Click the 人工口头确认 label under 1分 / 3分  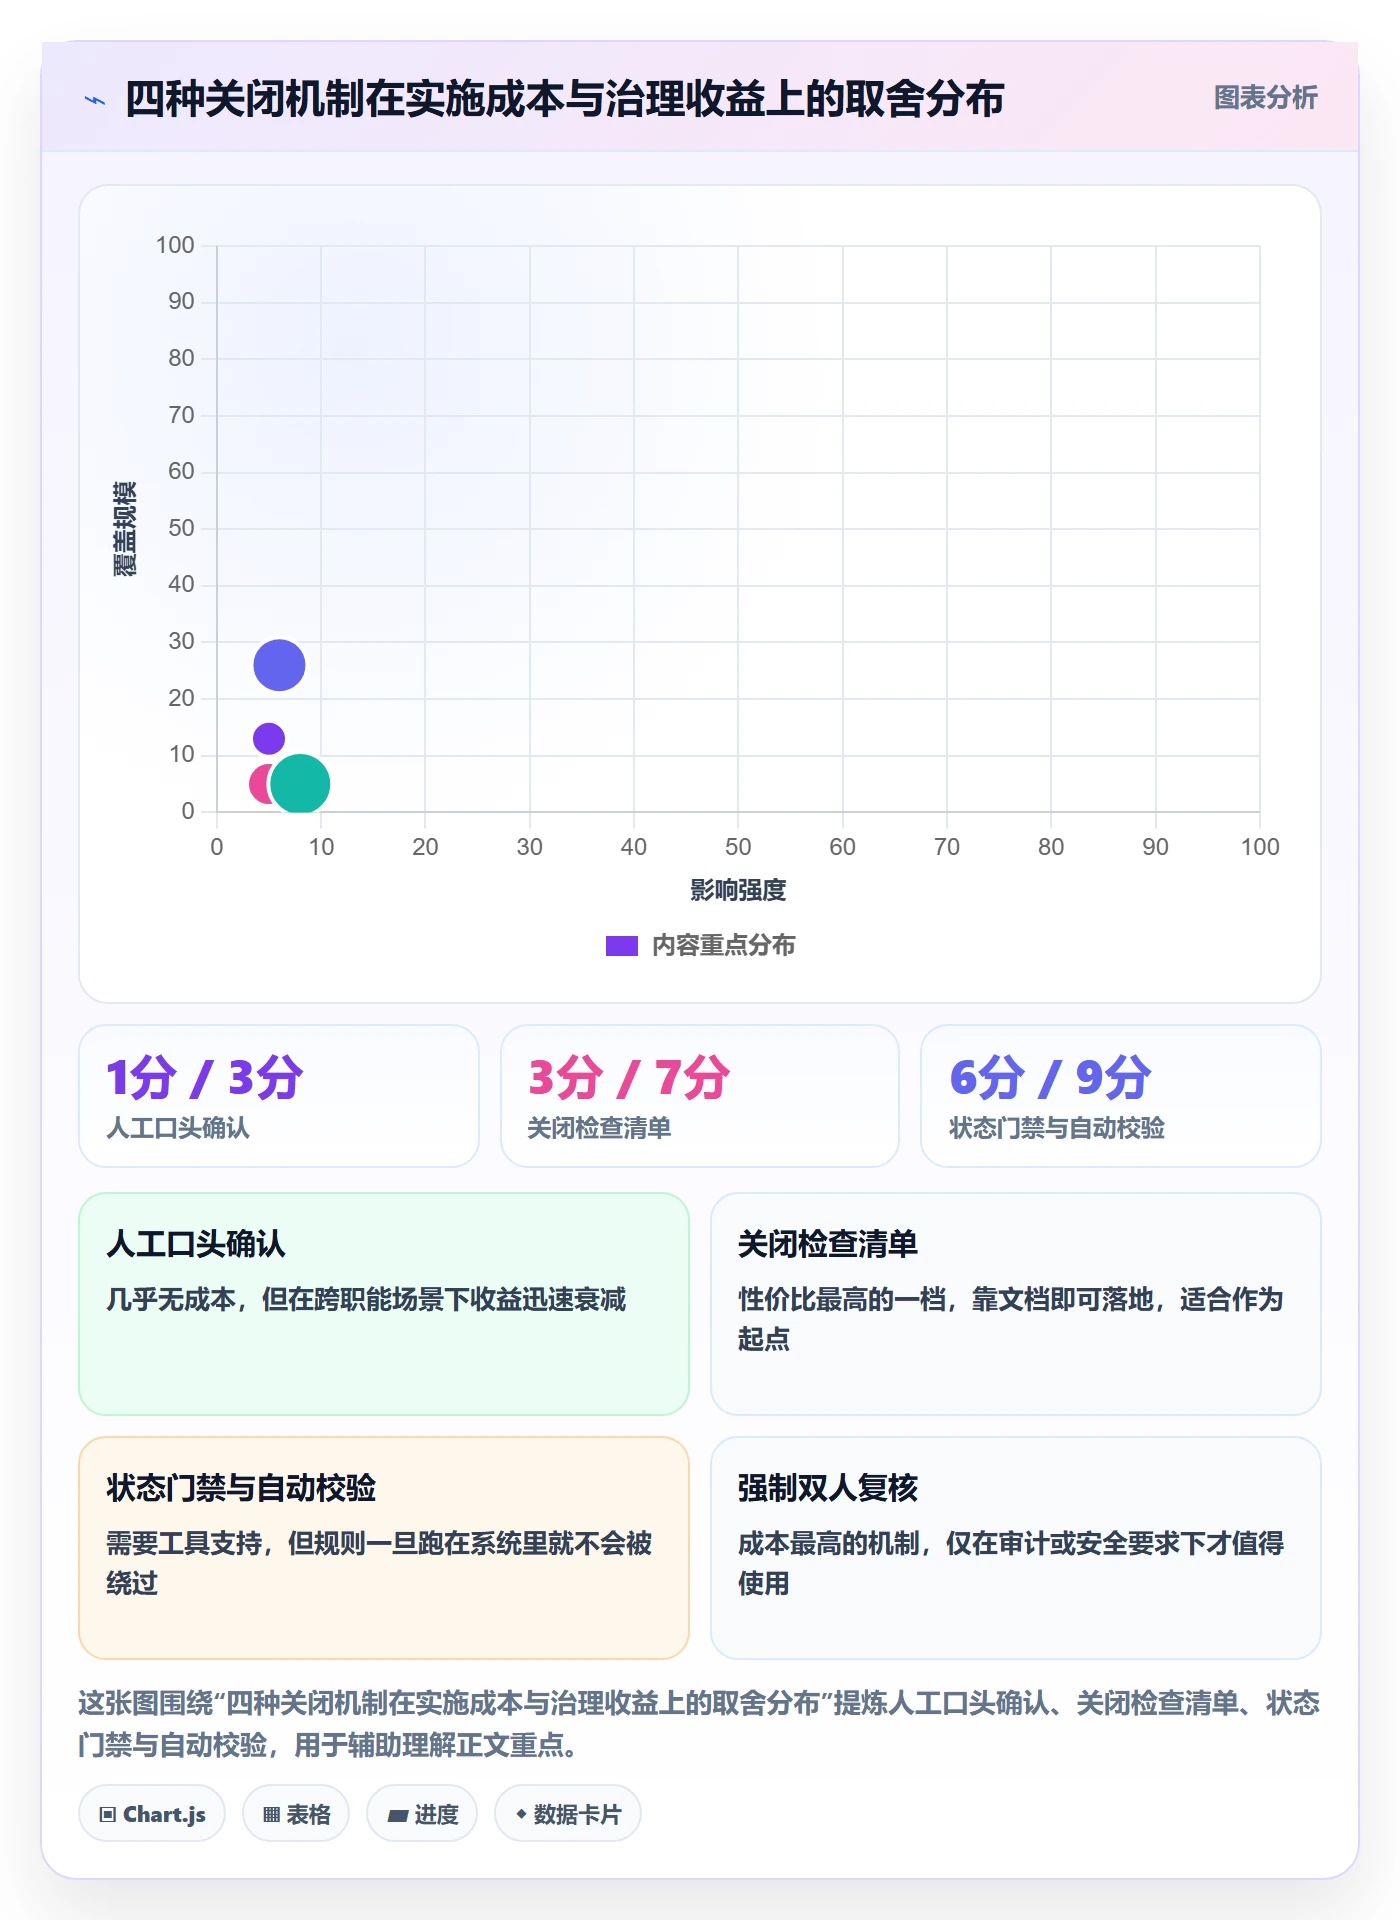point(178,1128)
